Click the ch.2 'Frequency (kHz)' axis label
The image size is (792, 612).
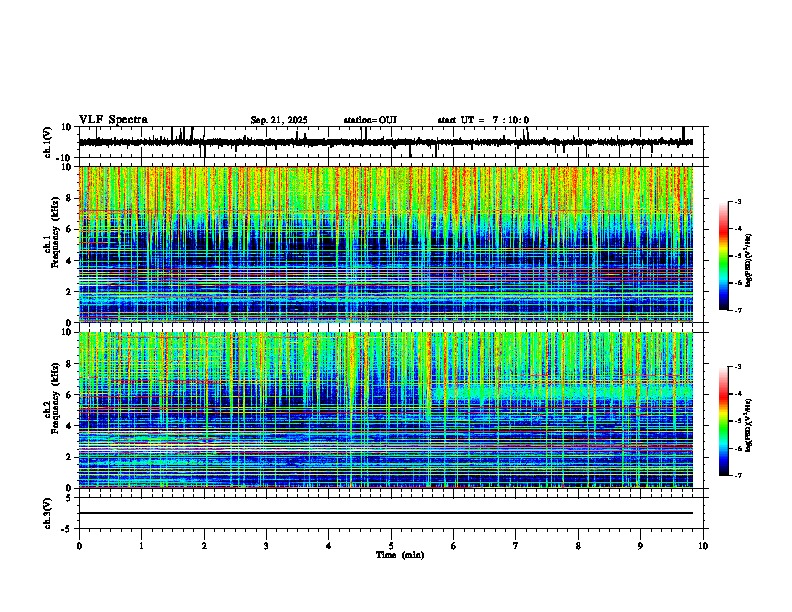coord(55,398)
